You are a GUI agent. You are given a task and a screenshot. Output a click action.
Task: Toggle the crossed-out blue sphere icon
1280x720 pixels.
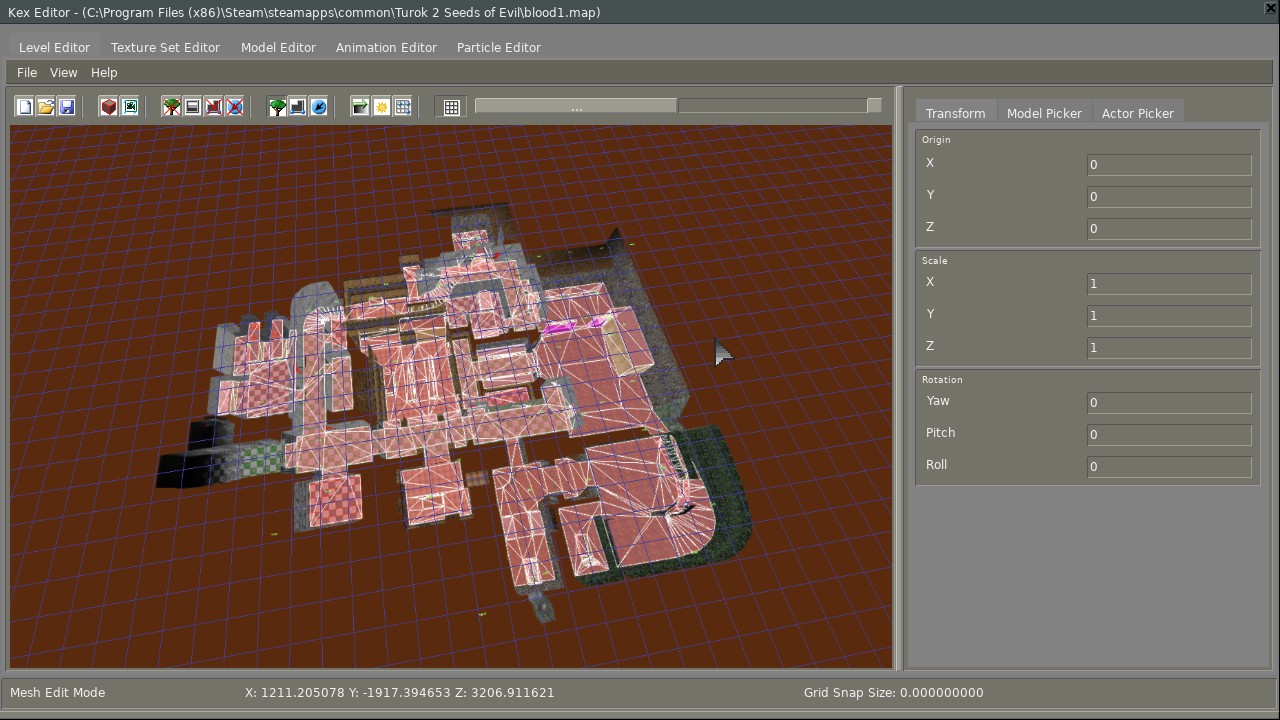(x=235, y=107)
